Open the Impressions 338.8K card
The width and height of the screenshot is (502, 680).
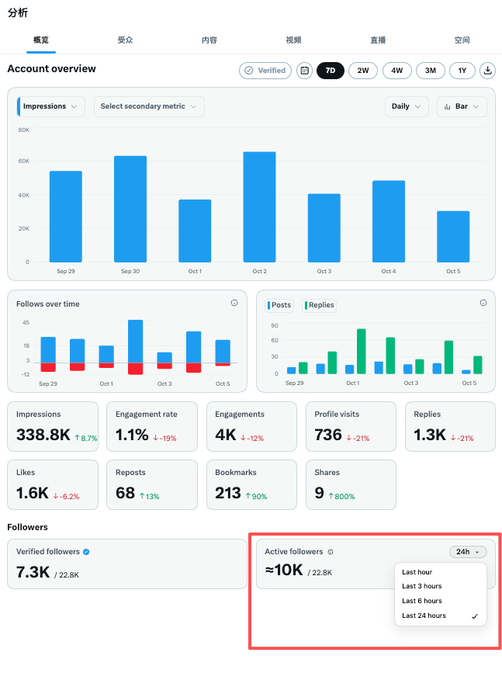pos(53,426)
